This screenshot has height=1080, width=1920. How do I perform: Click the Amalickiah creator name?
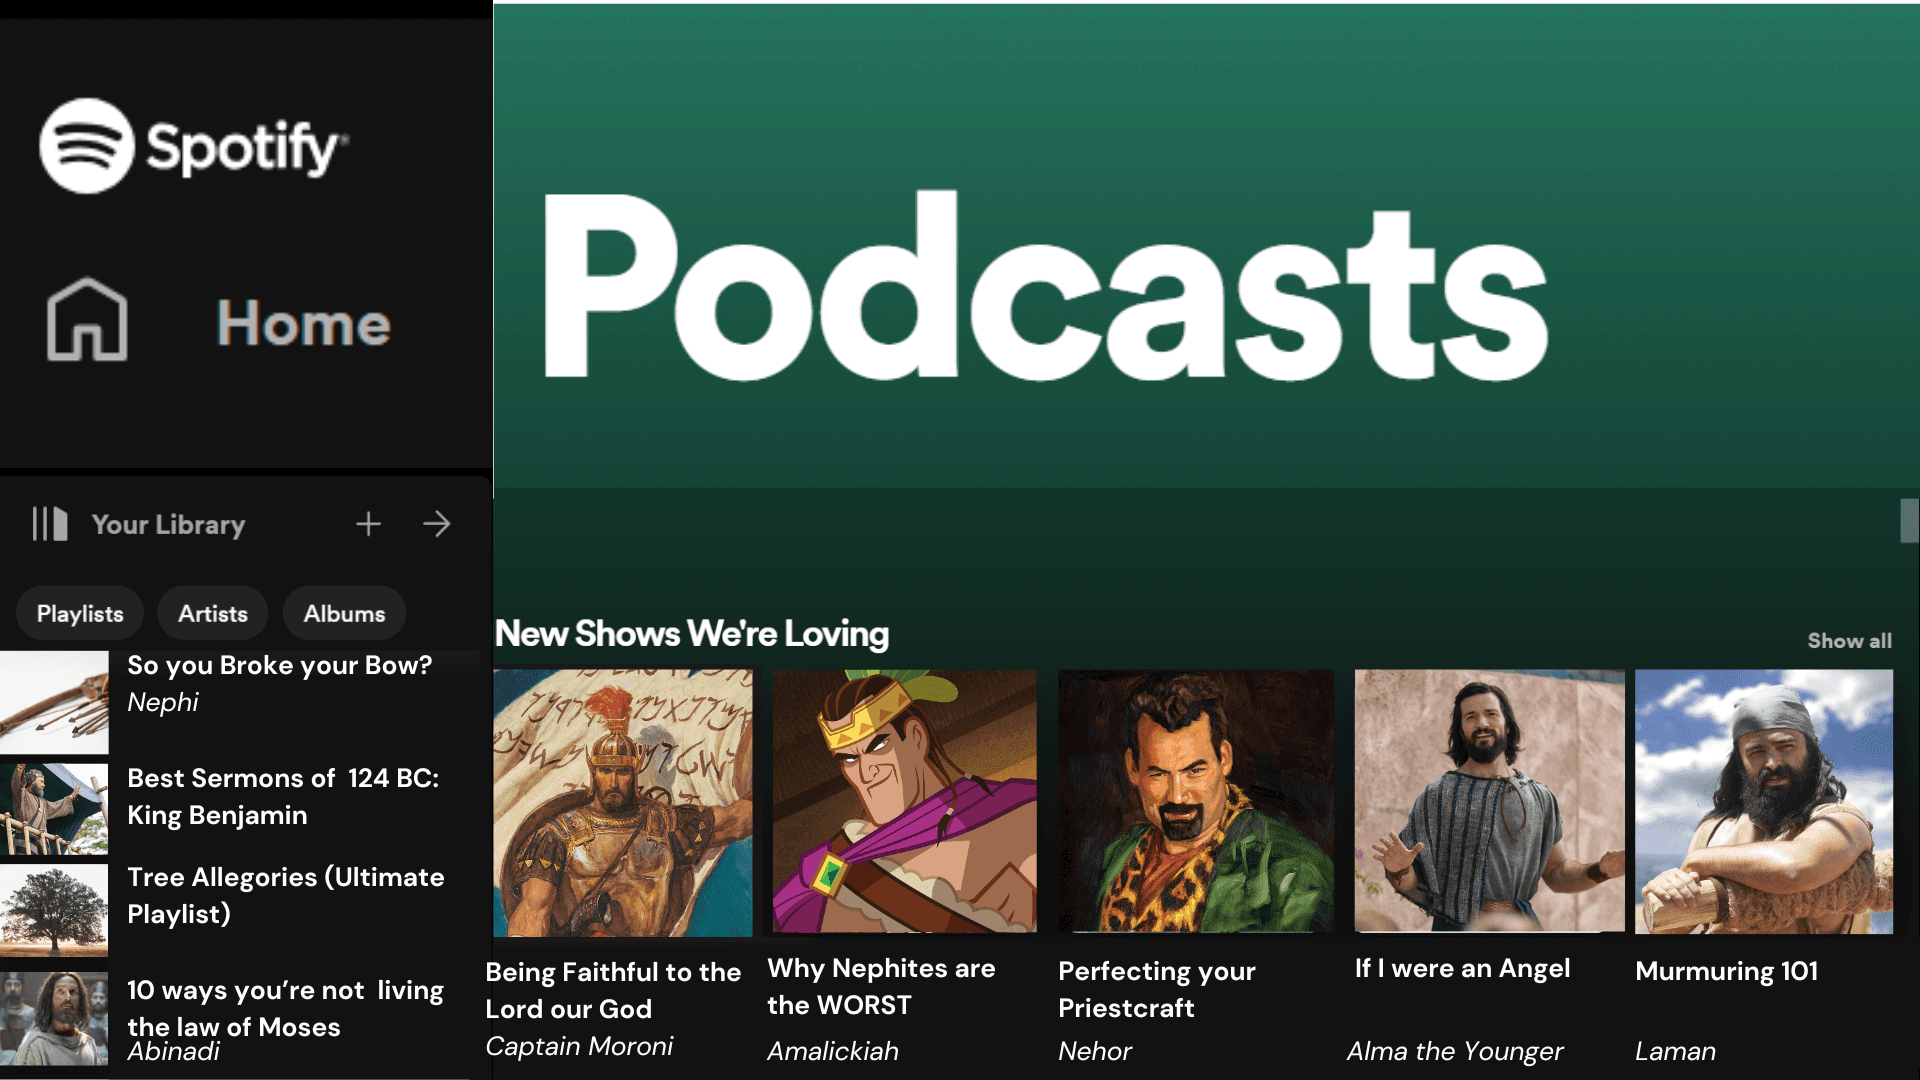tap(833, 1051)
